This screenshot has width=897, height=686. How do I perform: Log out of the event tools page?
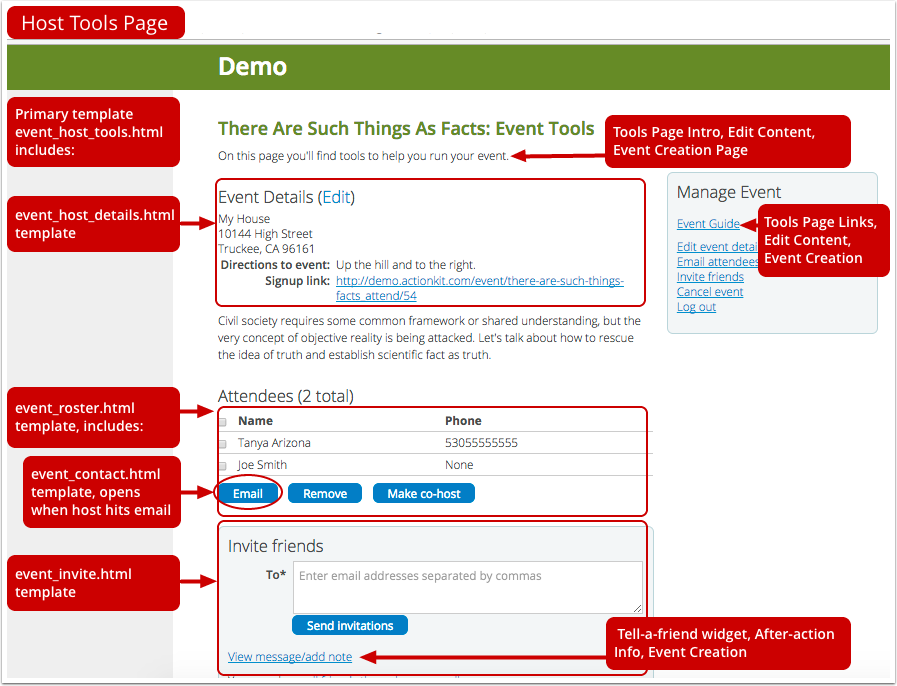(x=696, y=306)
